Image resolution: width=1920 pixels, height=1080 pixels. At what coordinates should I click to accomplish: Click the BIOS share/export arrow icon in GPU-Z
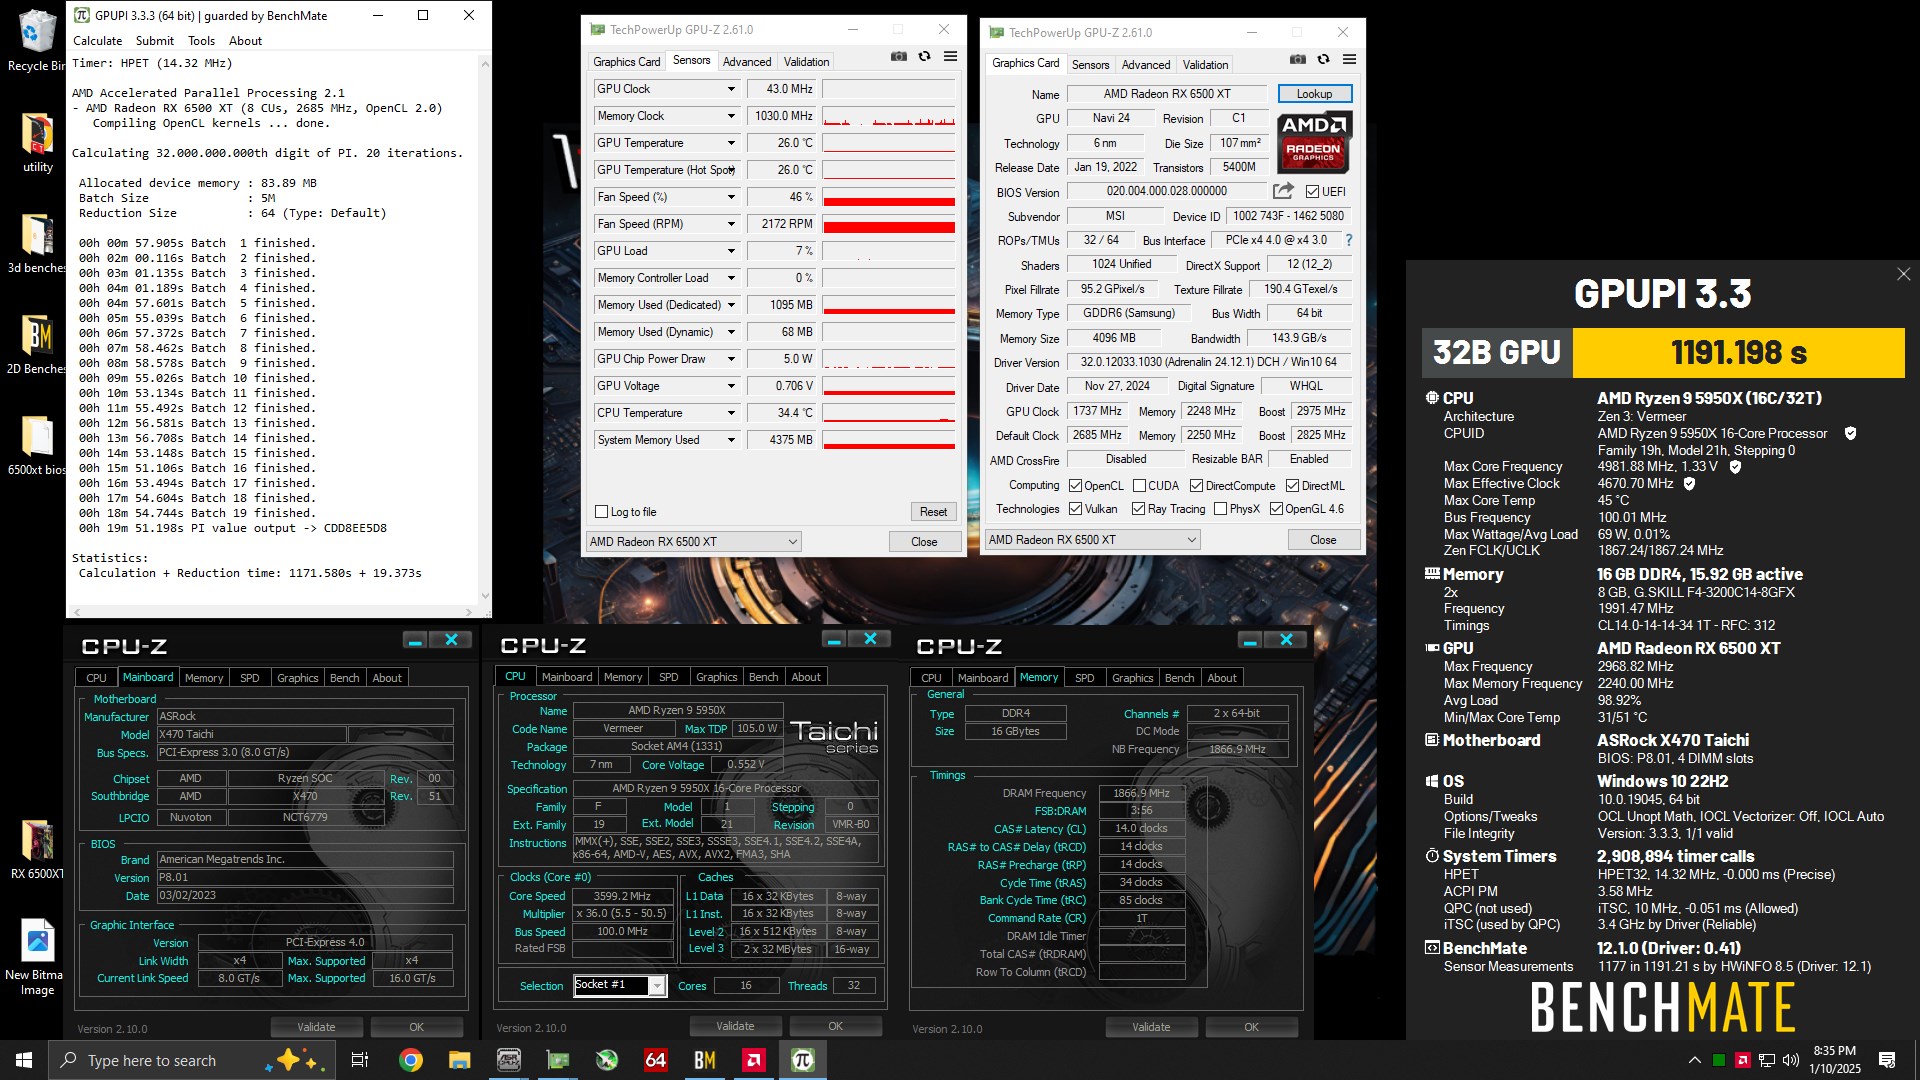1283,191
